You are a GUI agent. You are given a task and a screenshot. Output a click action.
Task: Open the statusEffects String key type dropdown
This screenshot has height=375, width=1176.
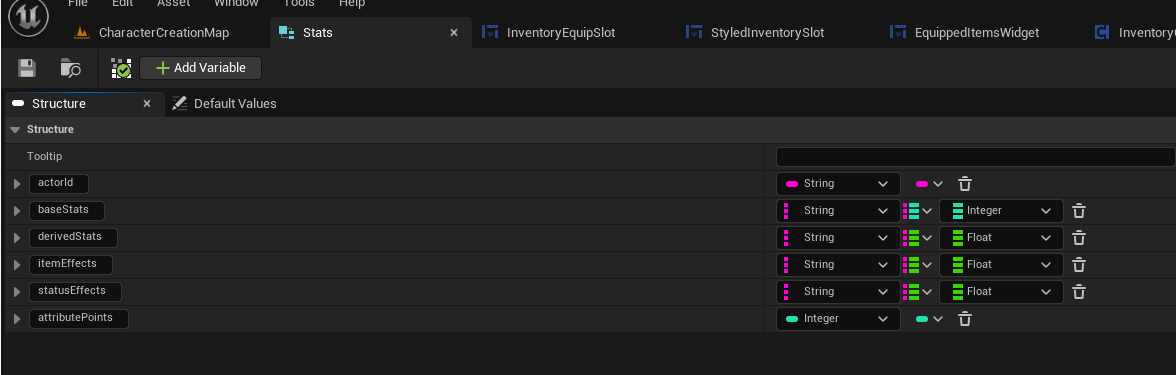838,292
